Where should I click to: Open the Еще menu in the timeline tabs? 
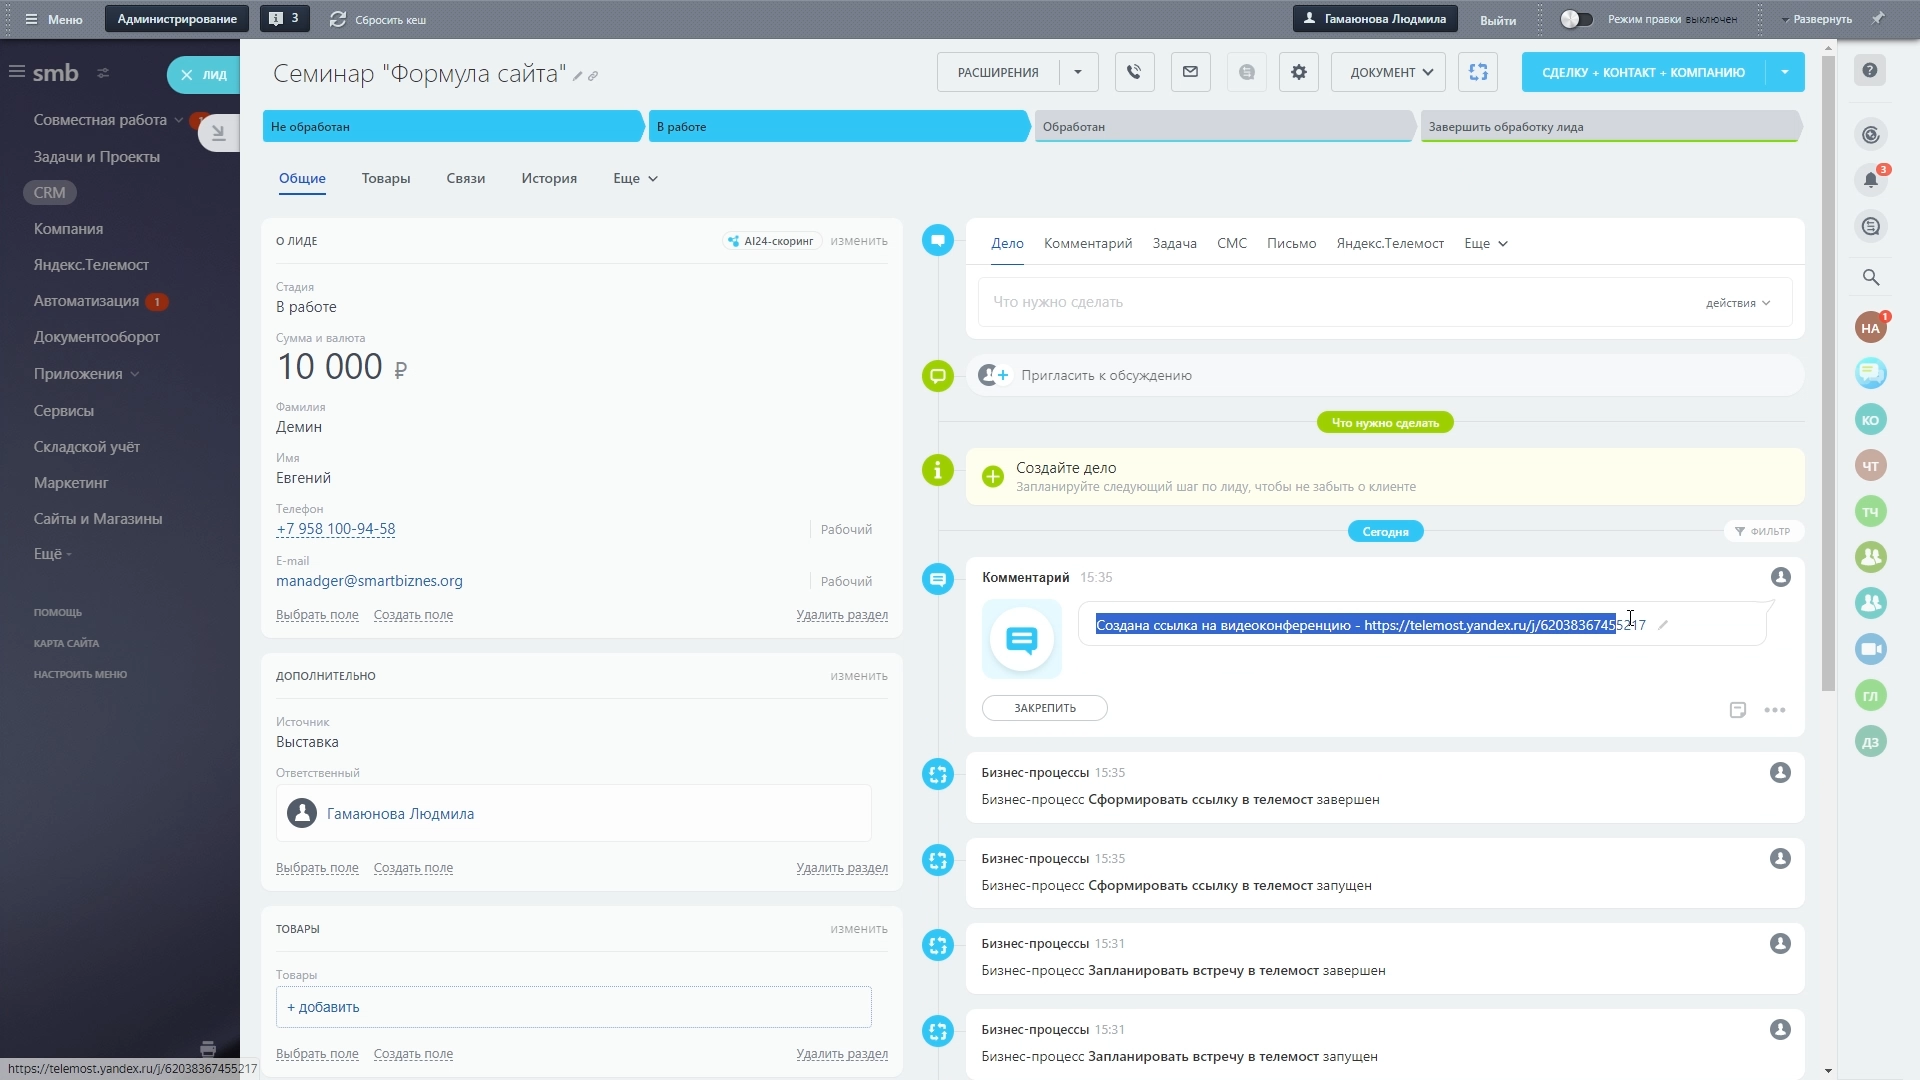click(1485, 243)
